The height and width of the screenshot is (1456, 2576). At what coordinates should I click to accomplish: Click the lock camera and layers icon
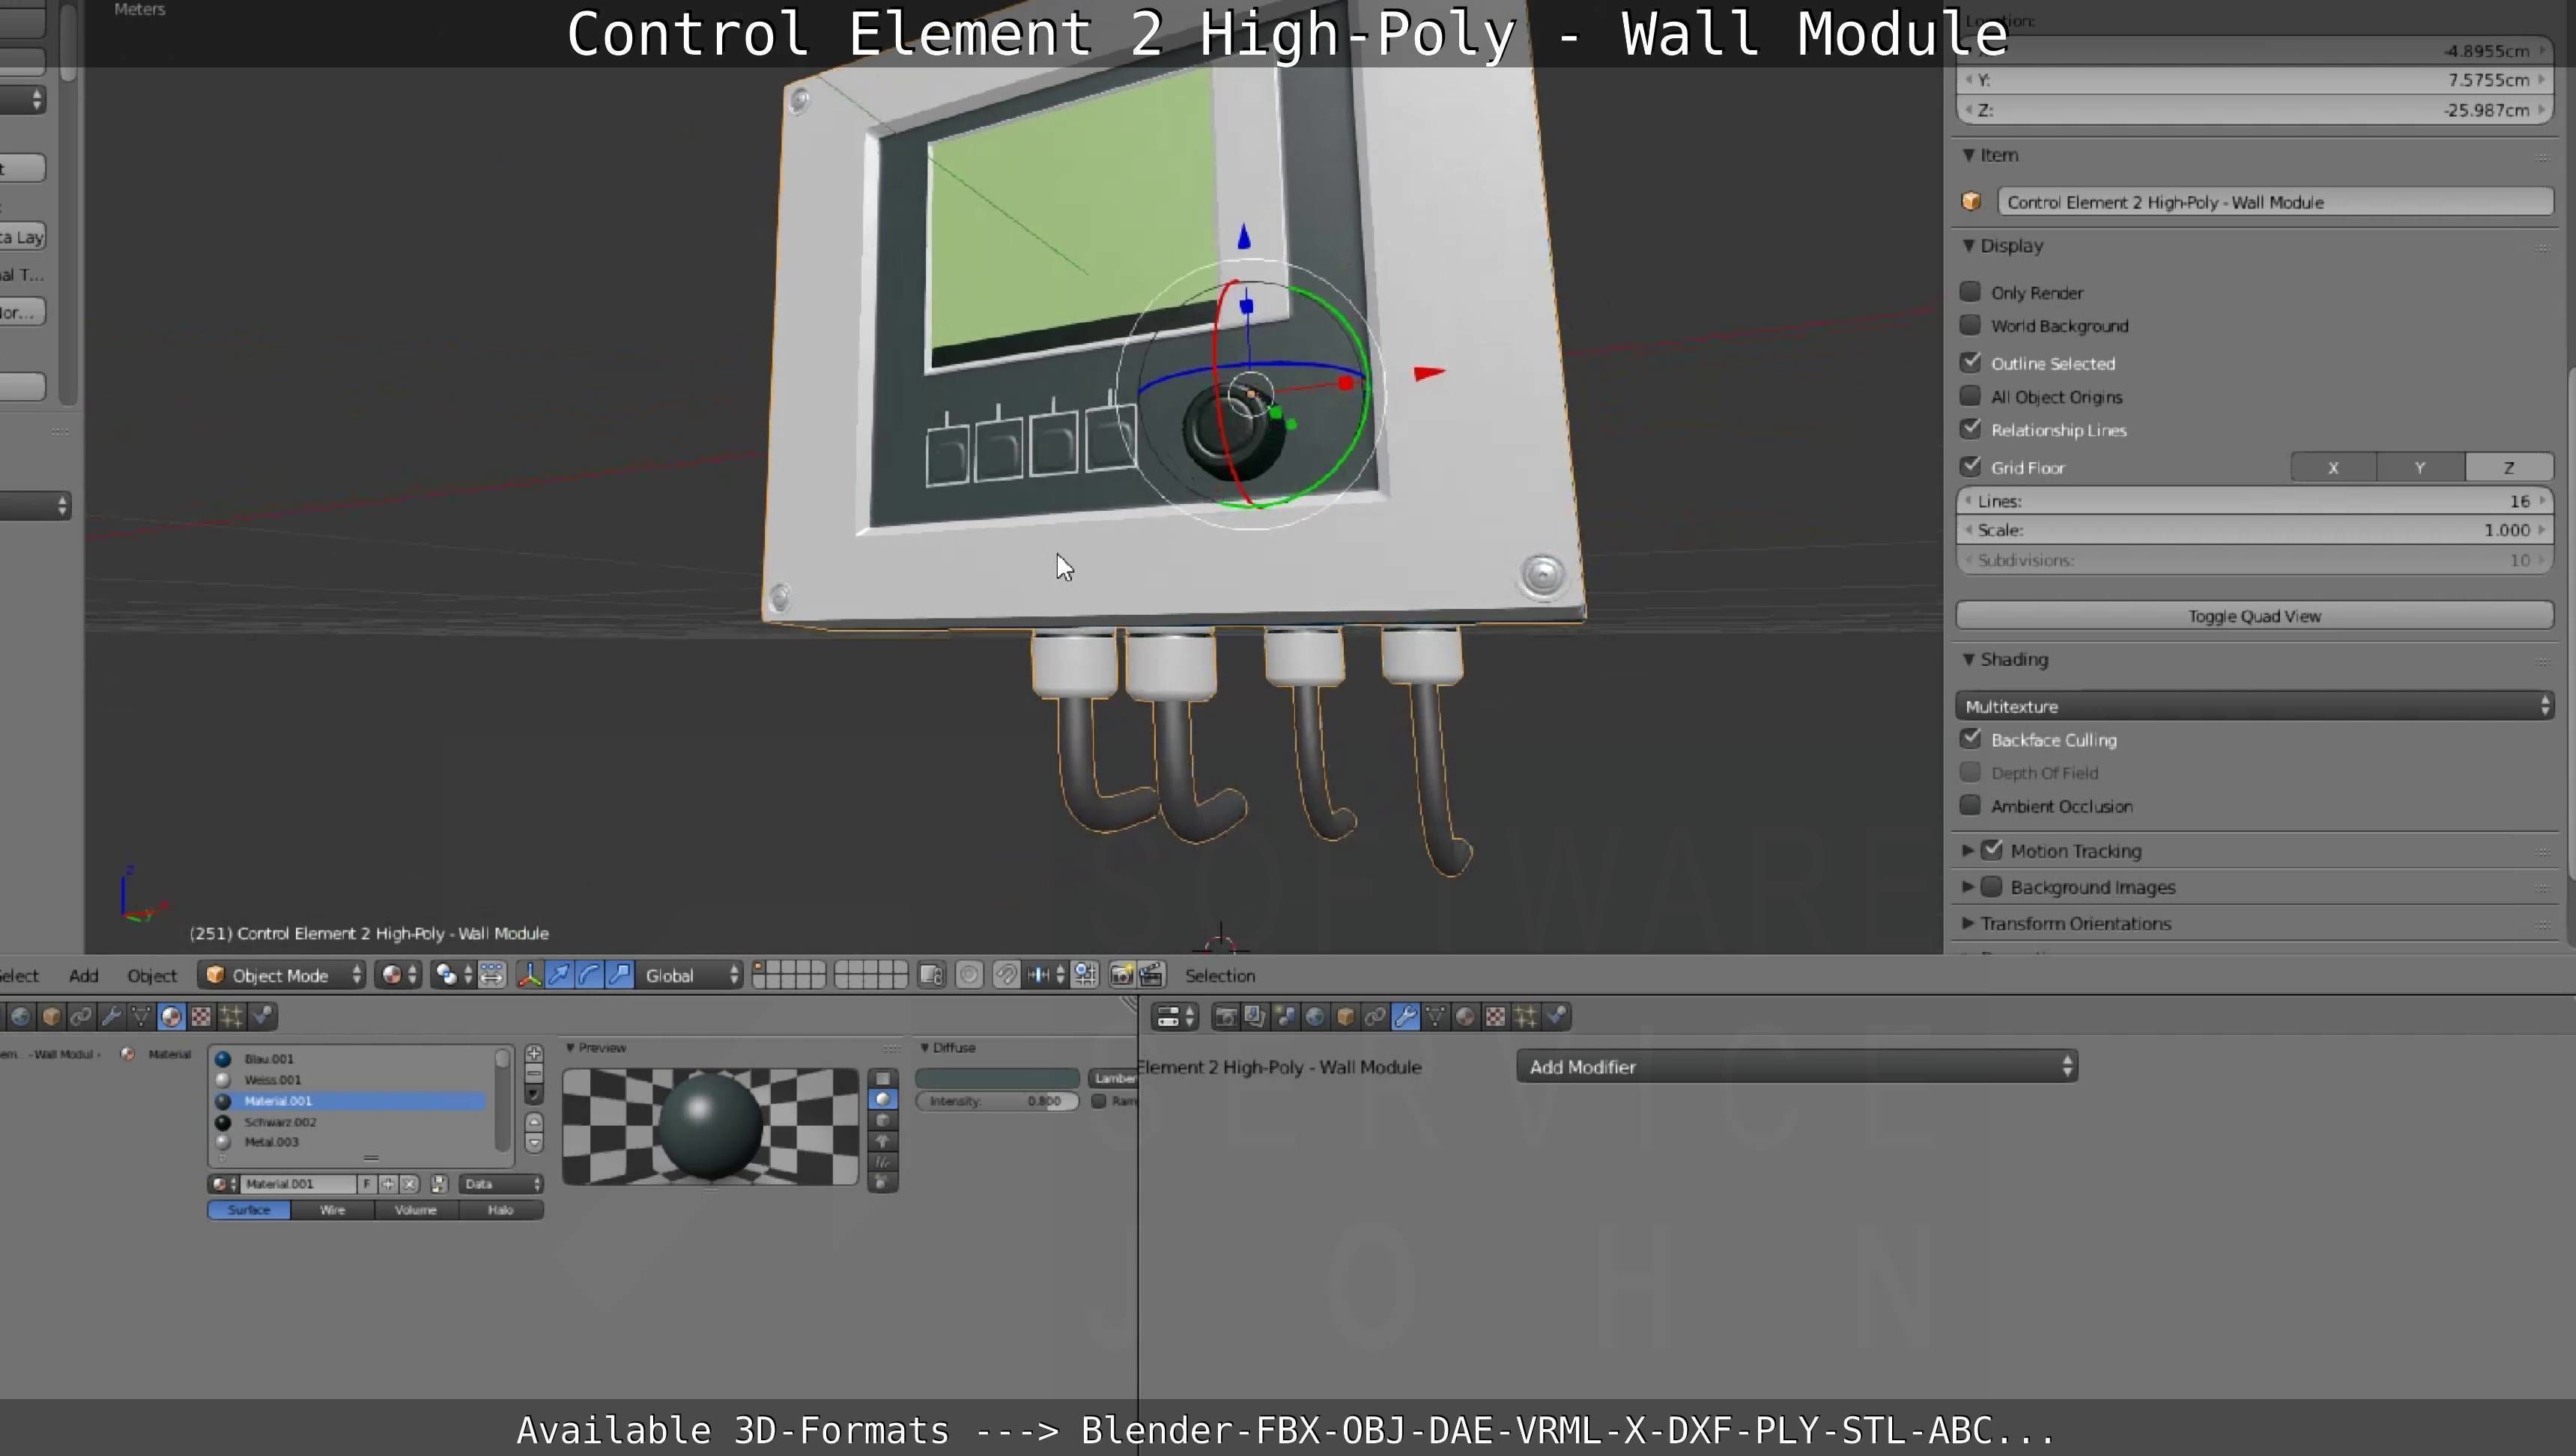point(931,975)
